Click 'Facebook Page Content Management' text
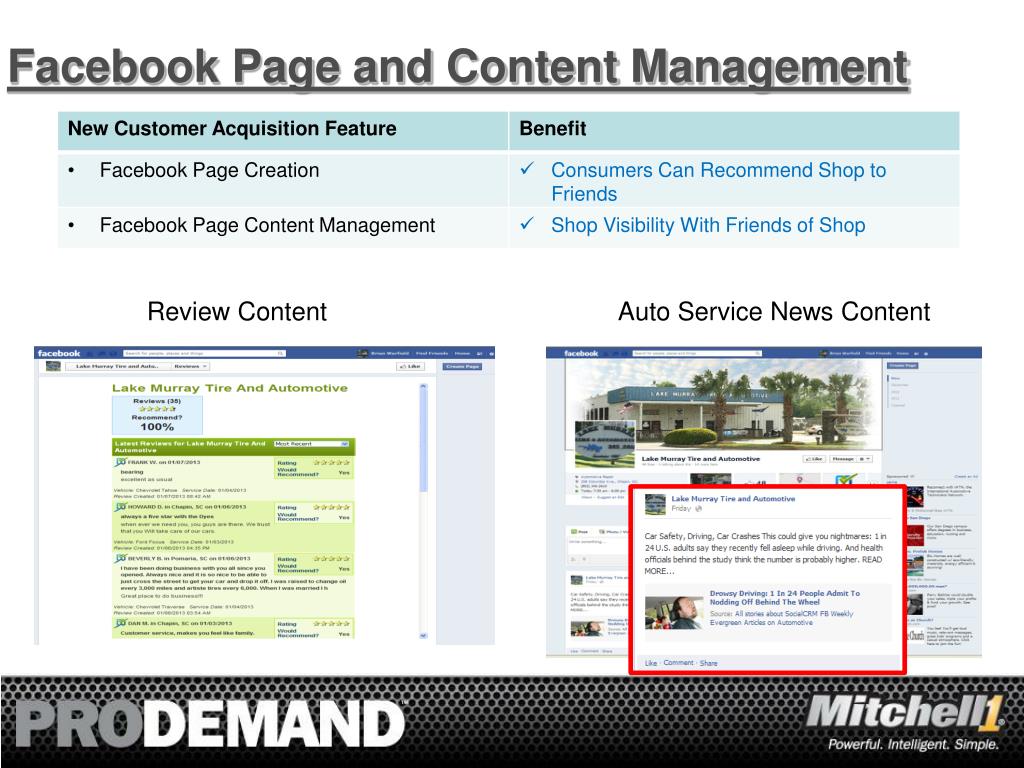This screenshot has width=1024, height=768. (x=267, y=225)
